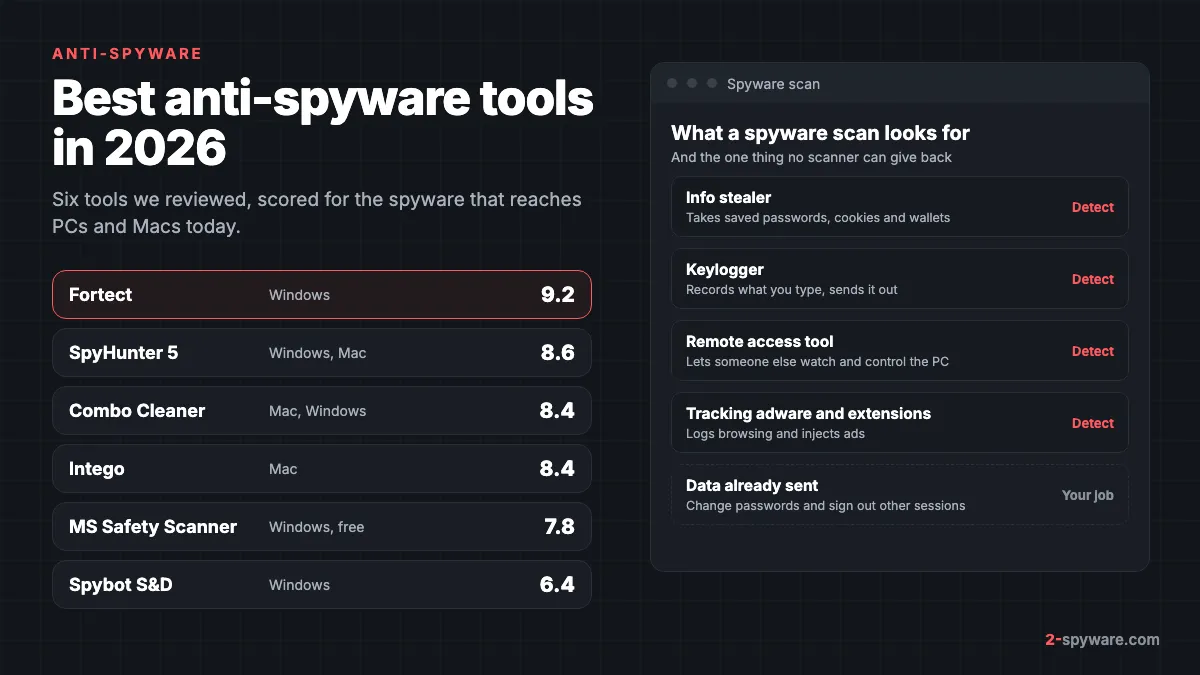Viewport: 1200px width, 675px height.
Task: Open the SpyHunter 5 entry
Action: 322,353
